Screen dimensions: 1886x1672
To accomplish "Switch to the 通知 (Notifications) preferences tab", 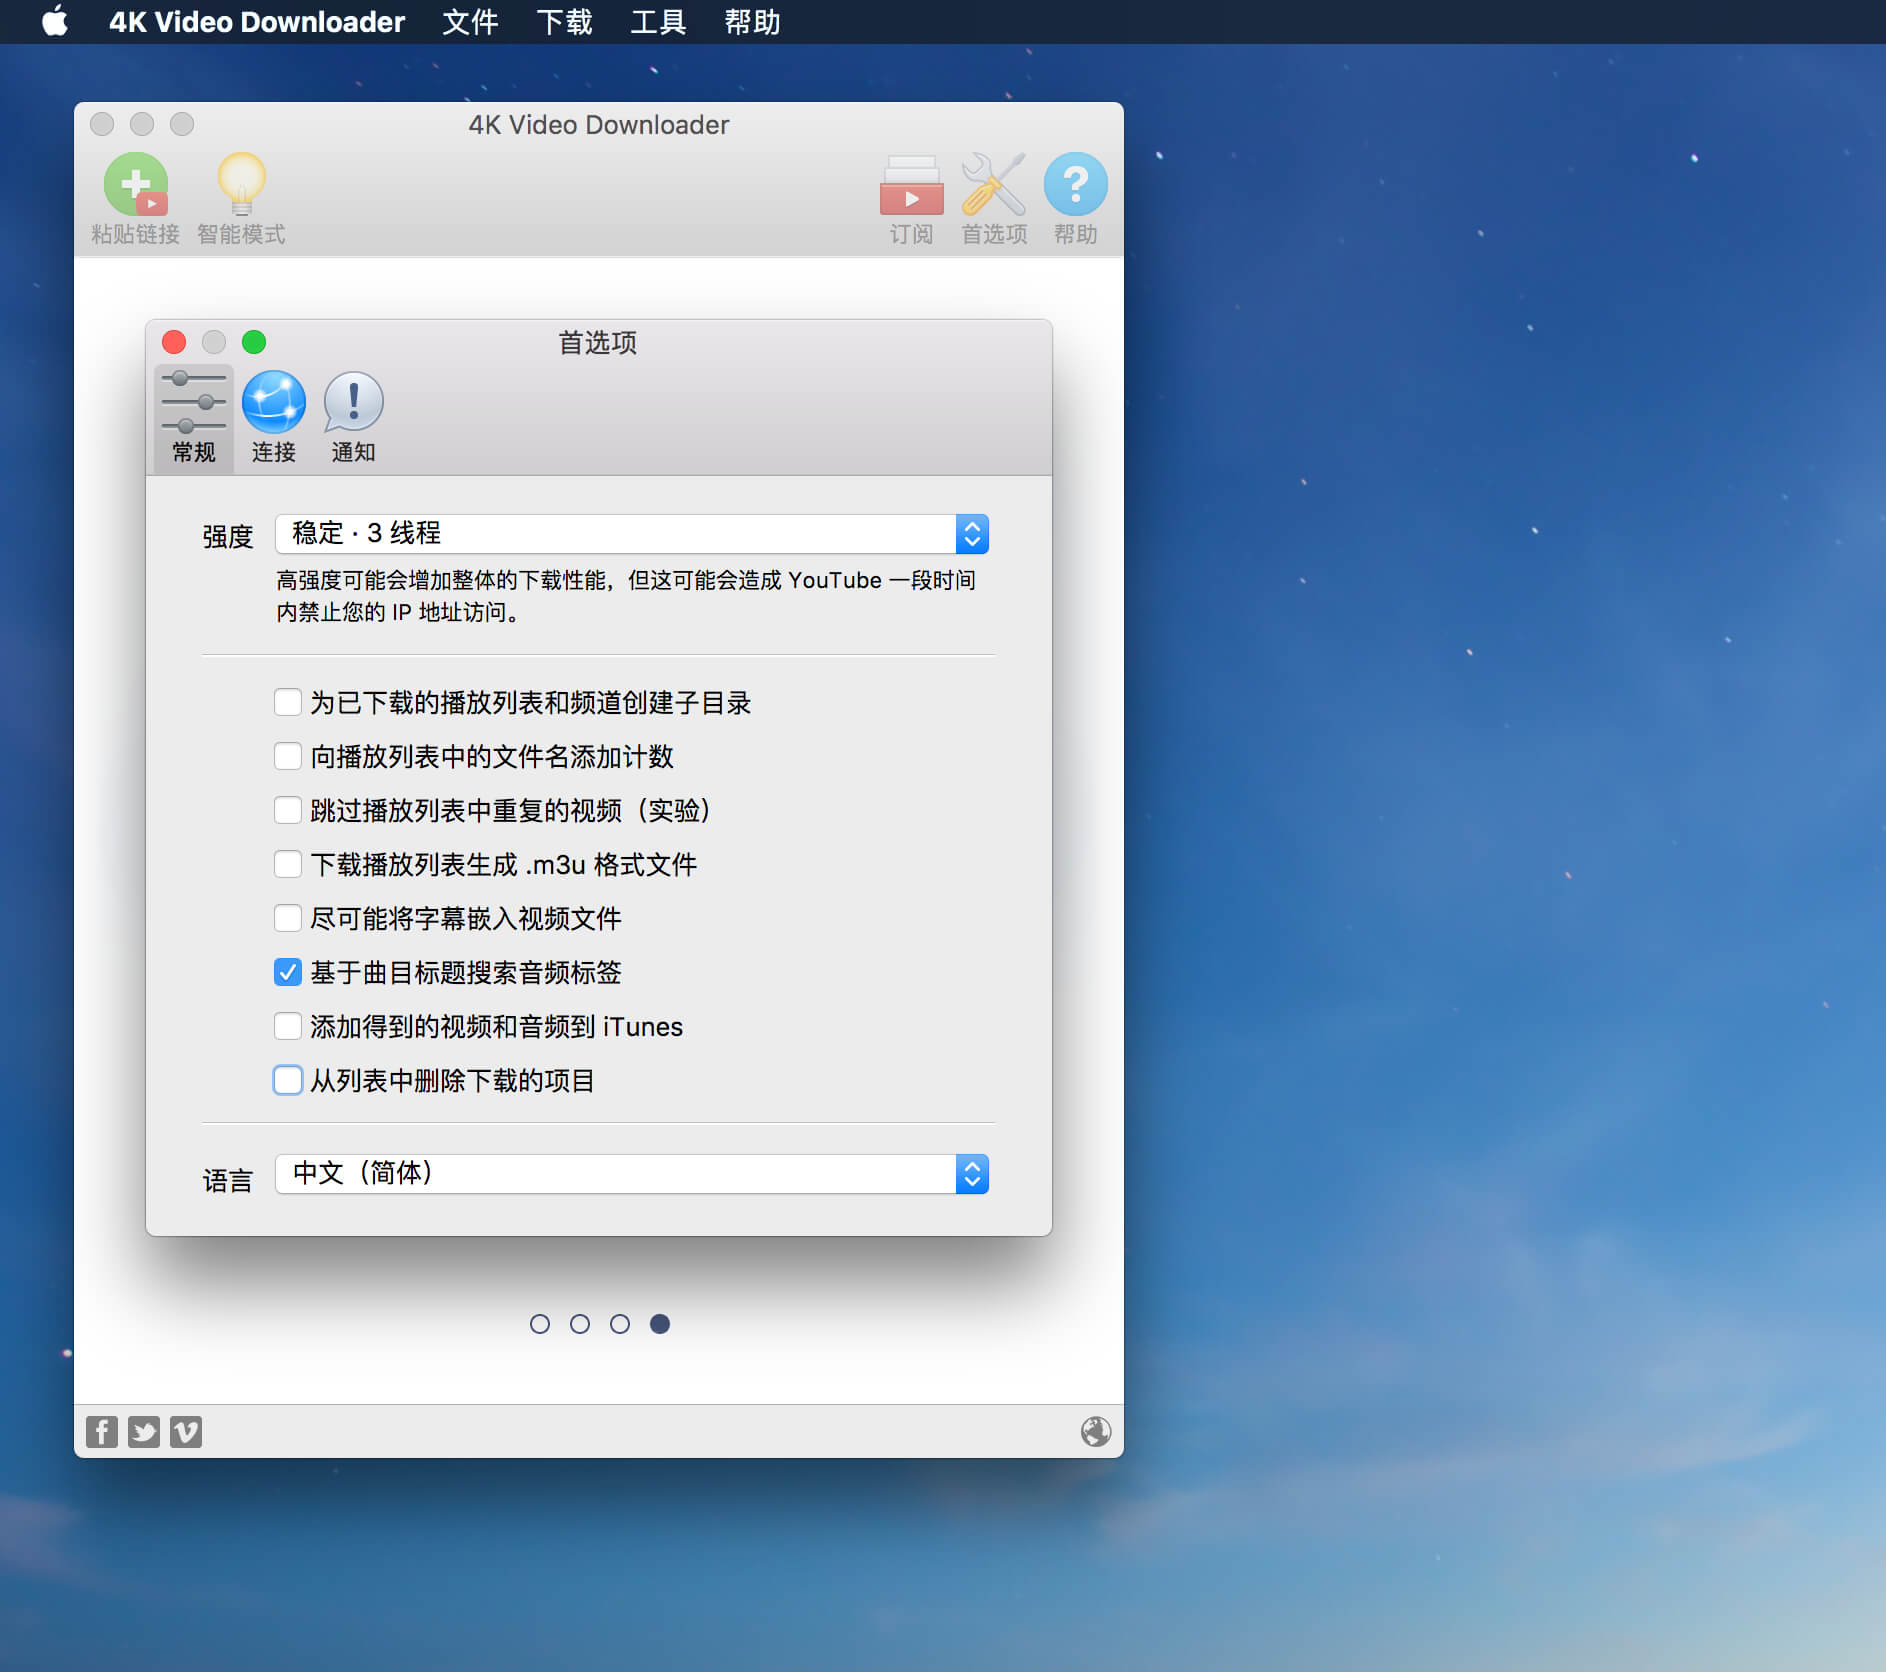I will click(353, 417).
